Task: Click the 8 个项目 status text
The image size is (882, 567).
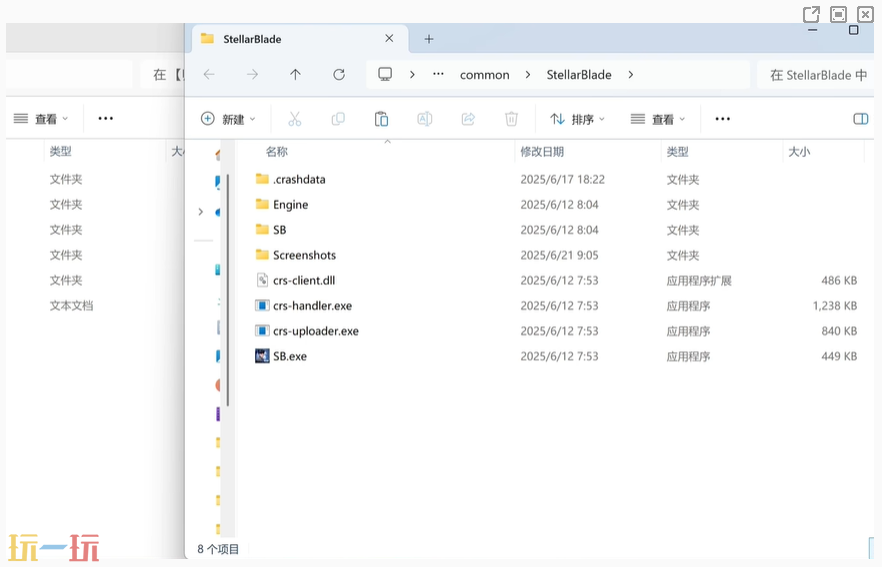Action: [218, 549]
